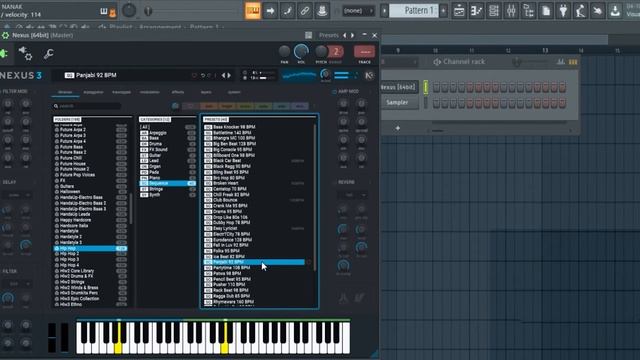
Task: Select next preset arrow beside Presets
Action: pos(352,36)
